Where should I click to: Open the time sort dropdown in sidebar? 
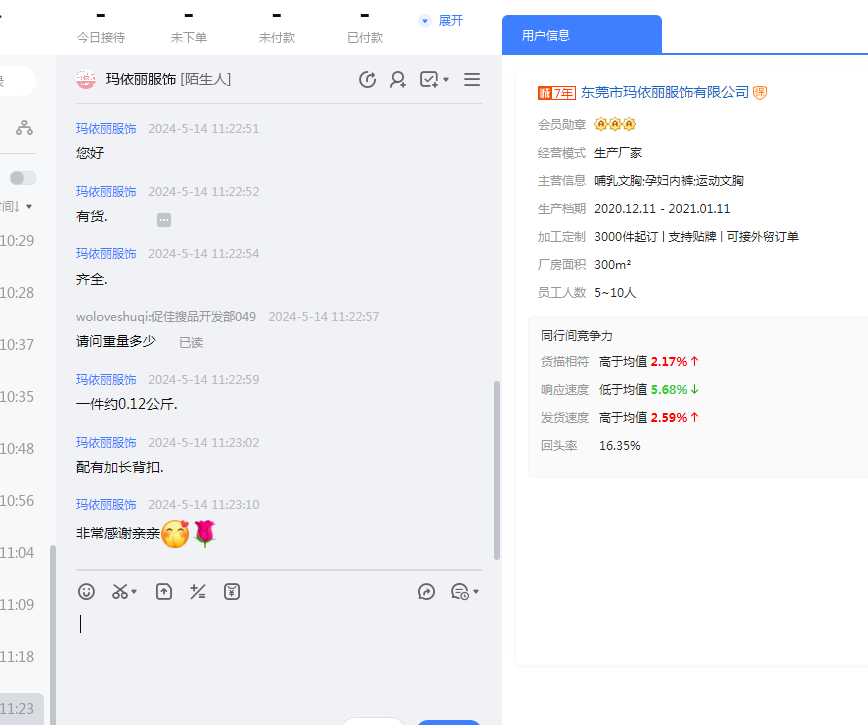[18, 207]
